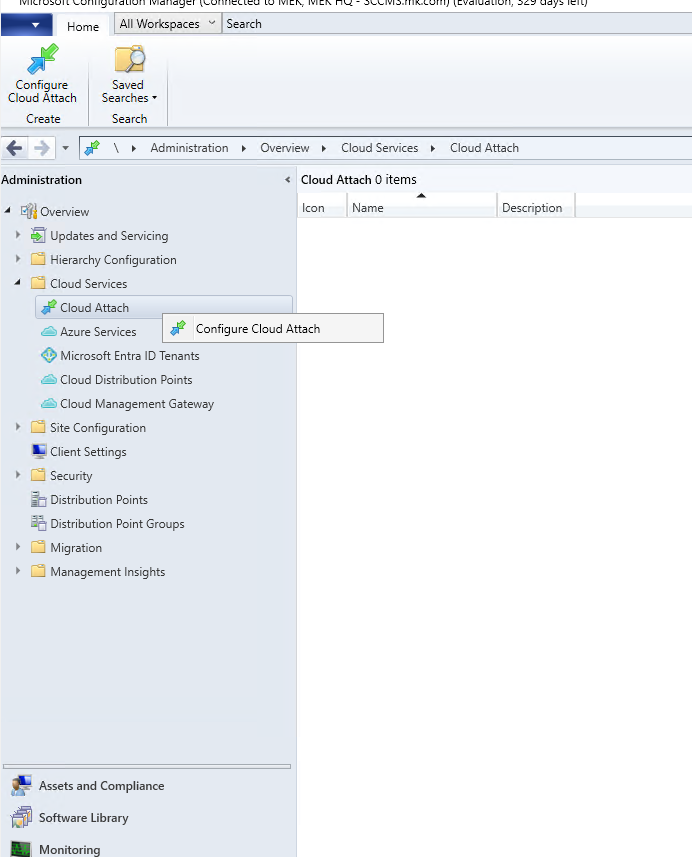Choose Configure Cloud Attach from context menu
Image resolution: width=692 pixels, height=857 pixels.
[x=257, y=329]
